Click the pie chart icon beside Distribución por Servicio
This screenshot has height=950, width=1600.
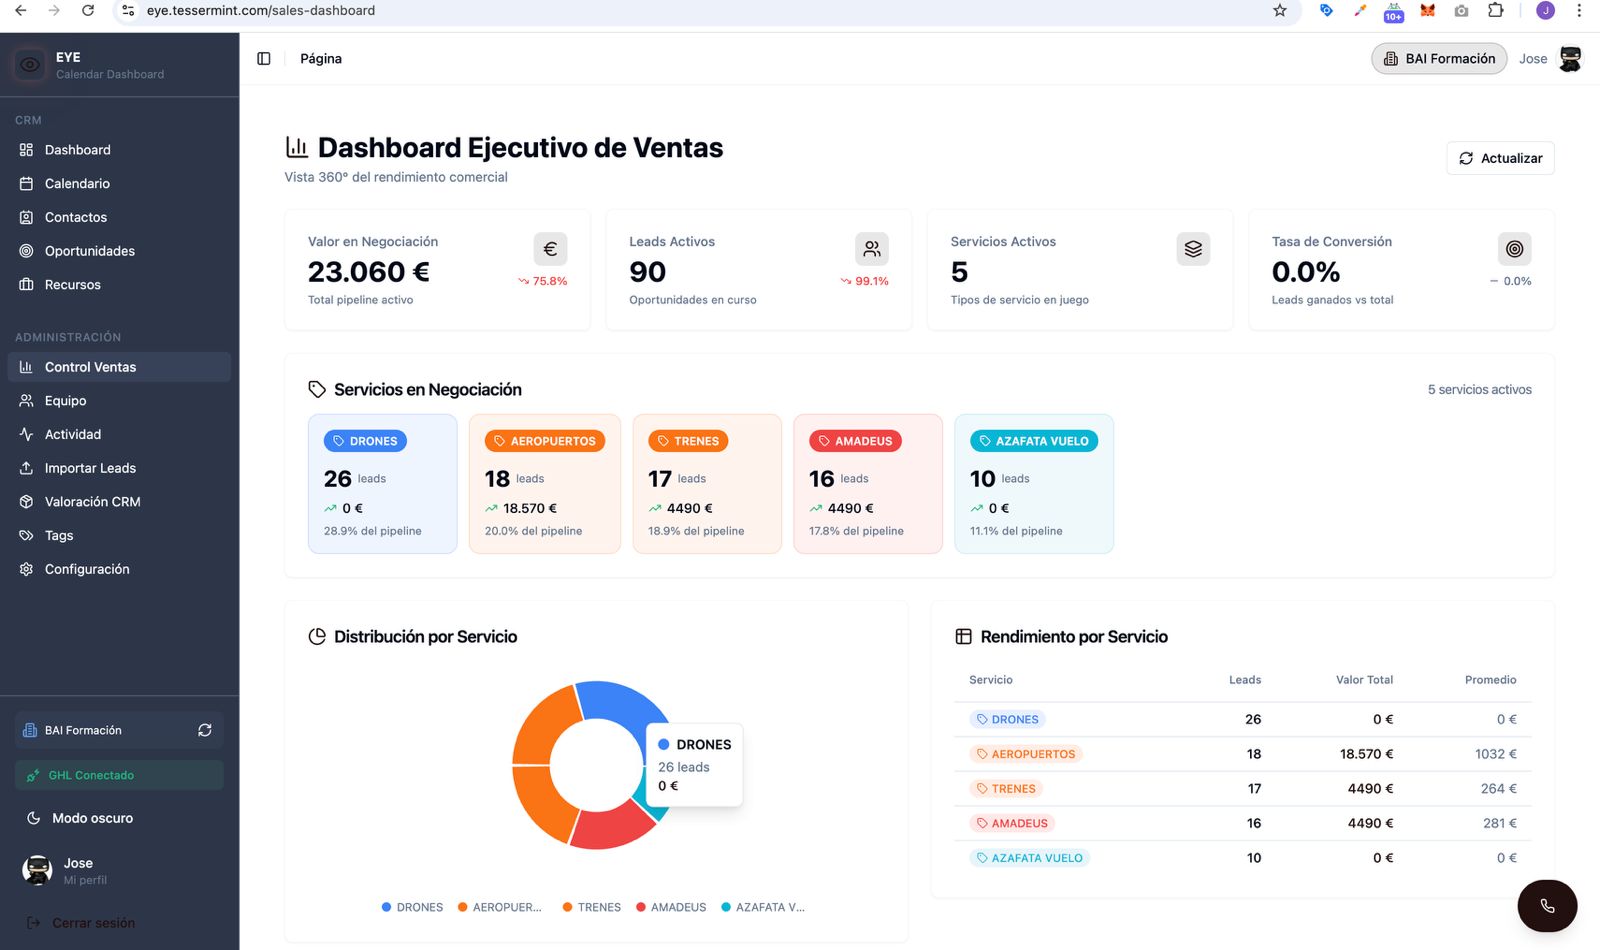tap(317, 637)
